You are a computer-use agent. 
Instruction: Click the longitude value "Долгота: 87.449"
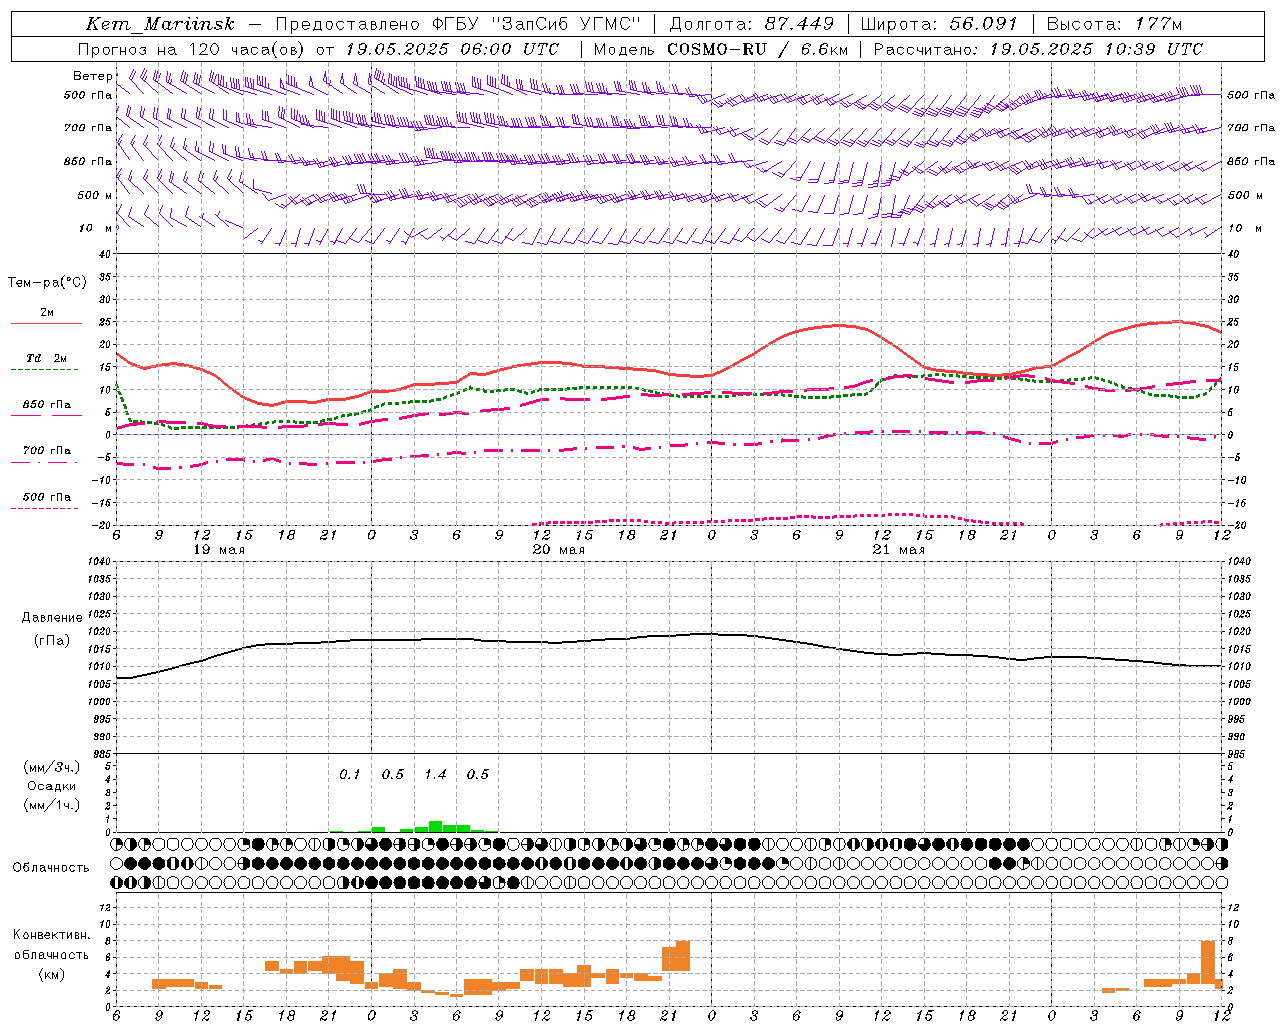tap(751, 24)
